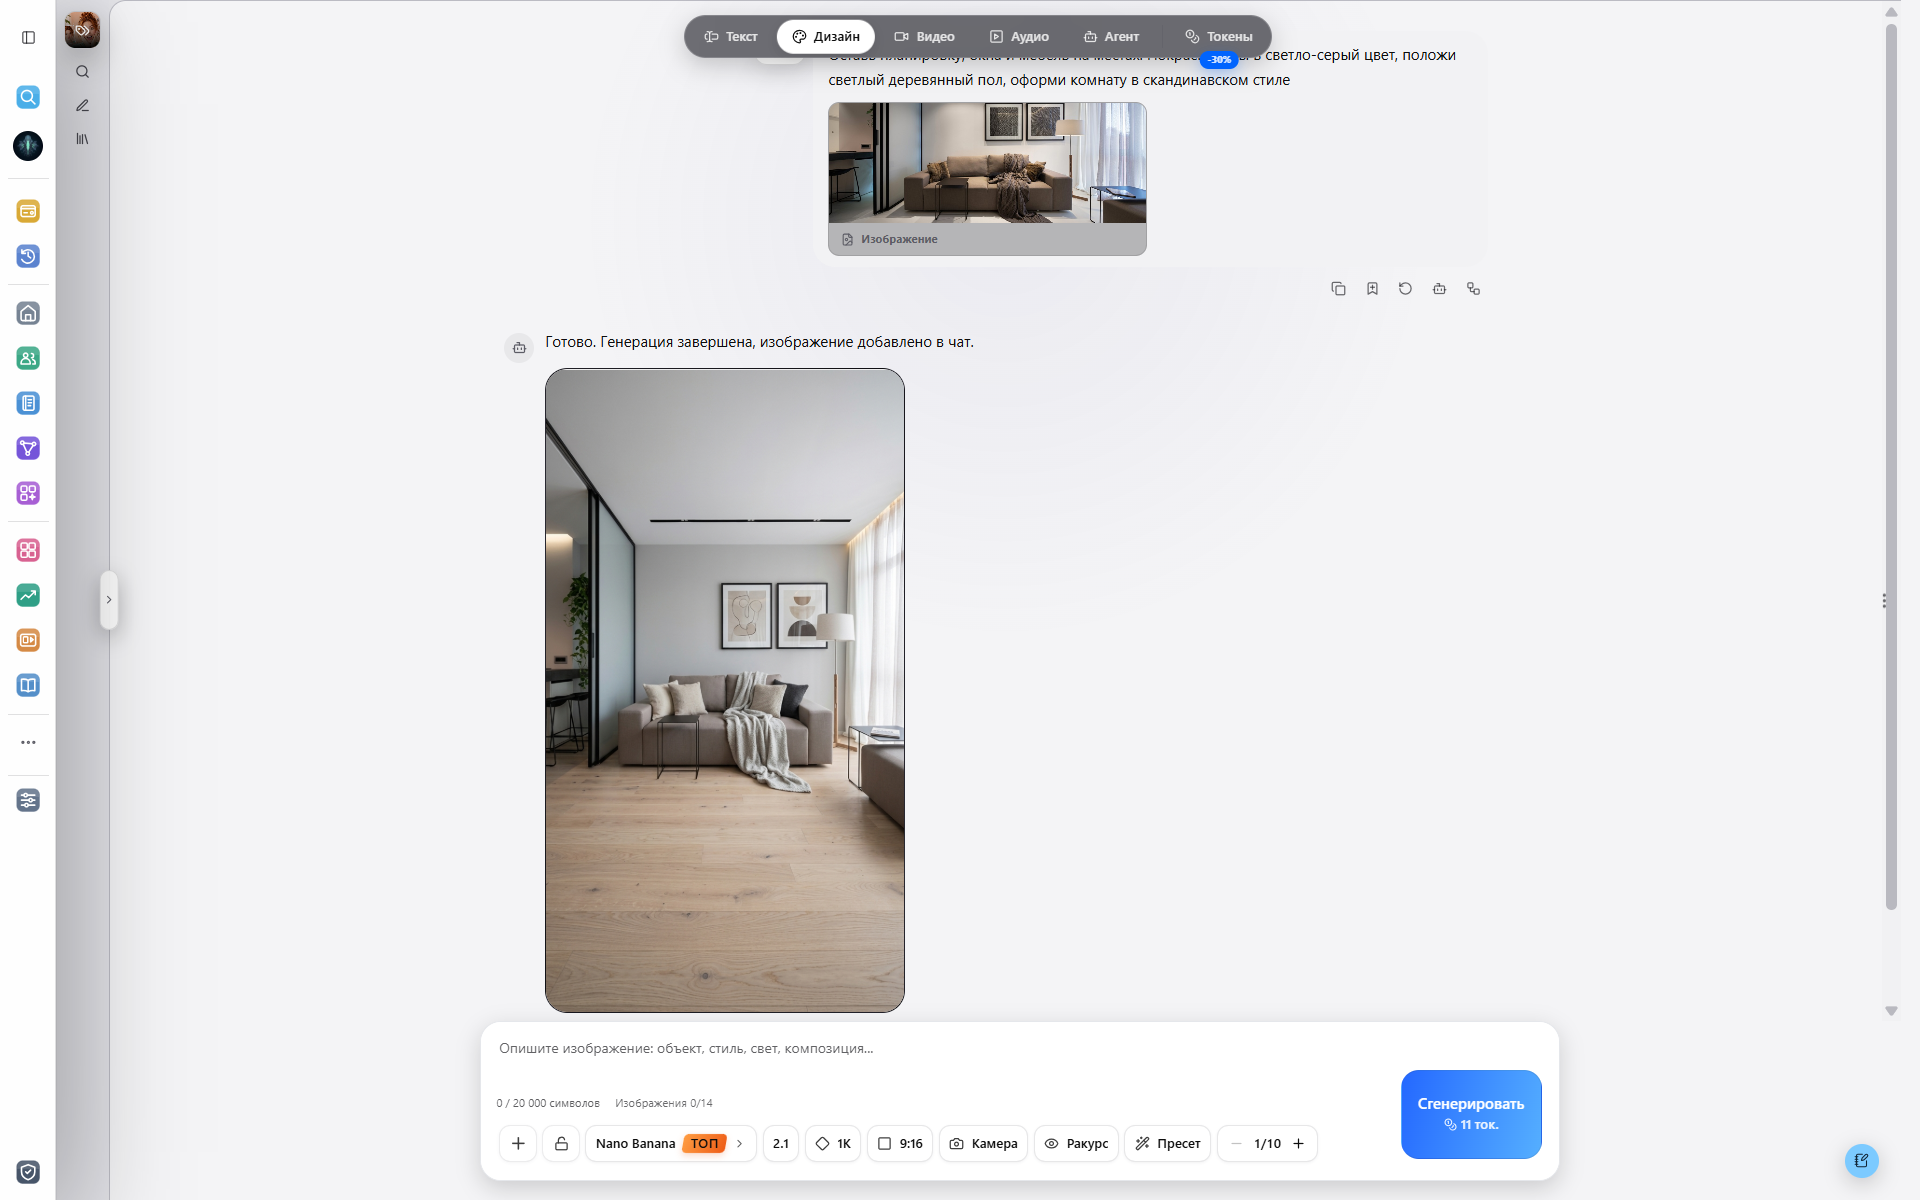Bookmark the prompt message

coord(1372,289)
